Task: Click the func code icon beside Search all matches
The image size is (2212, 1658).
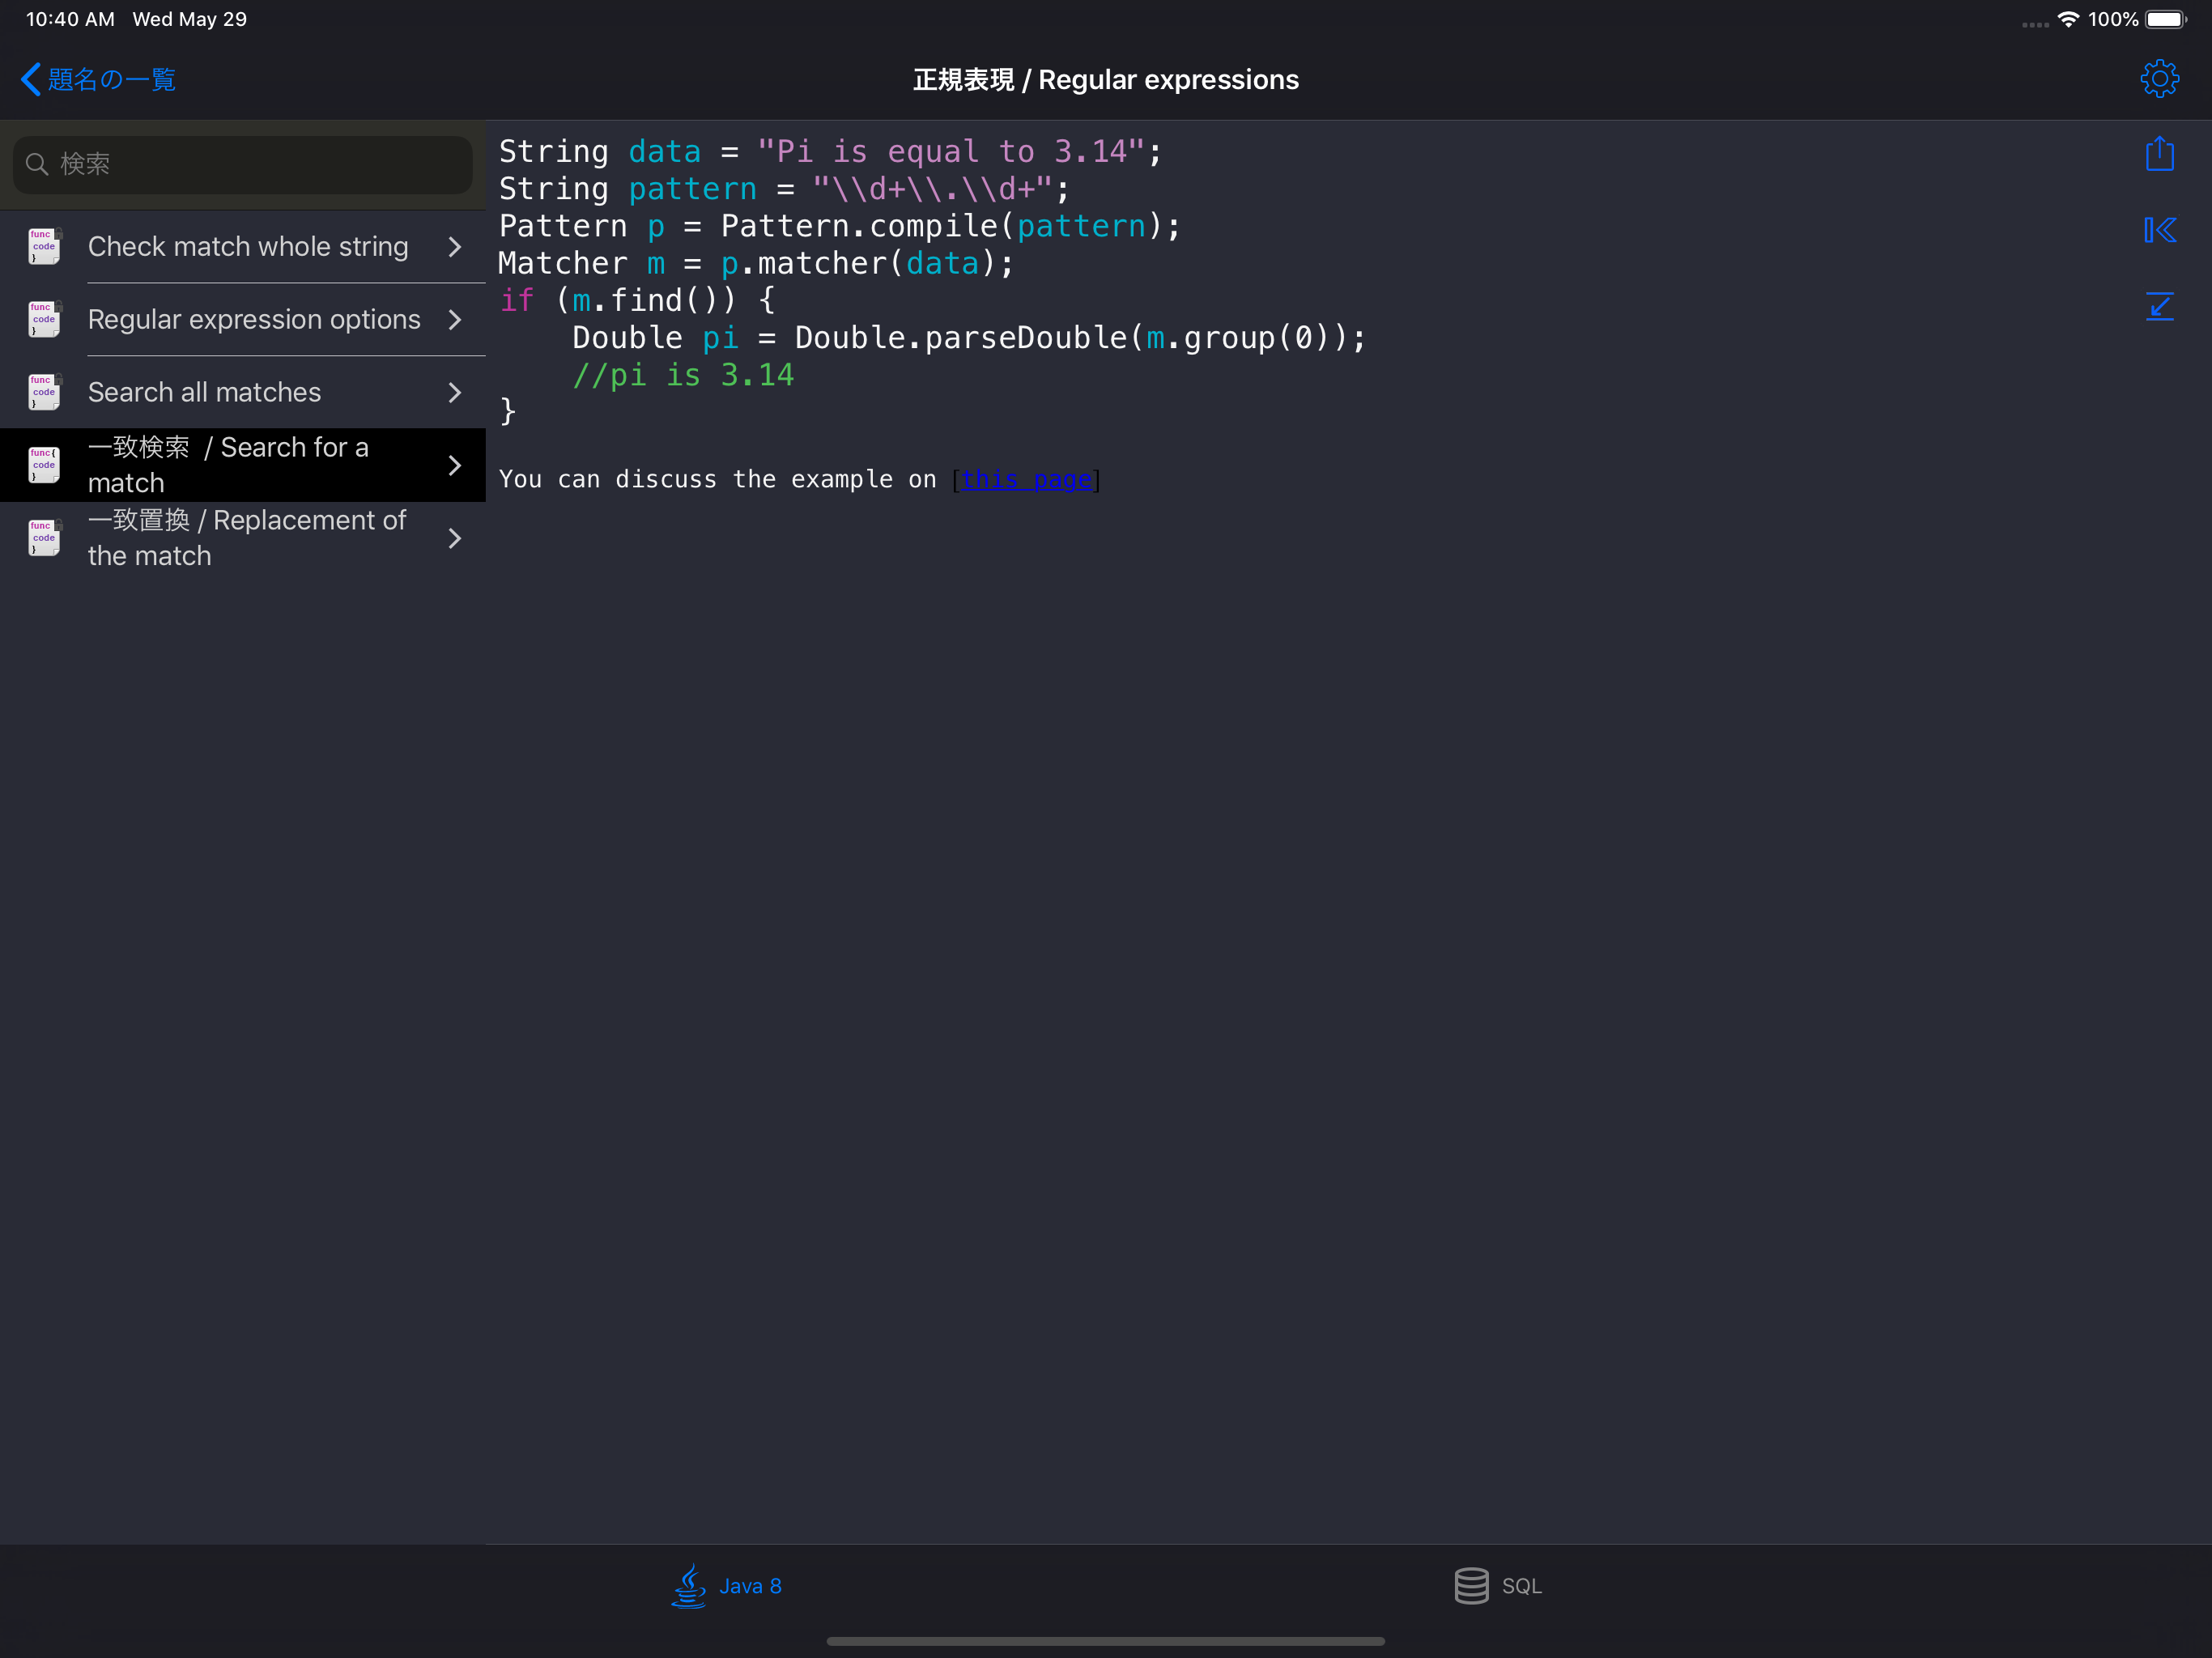Action: (43, 391)
